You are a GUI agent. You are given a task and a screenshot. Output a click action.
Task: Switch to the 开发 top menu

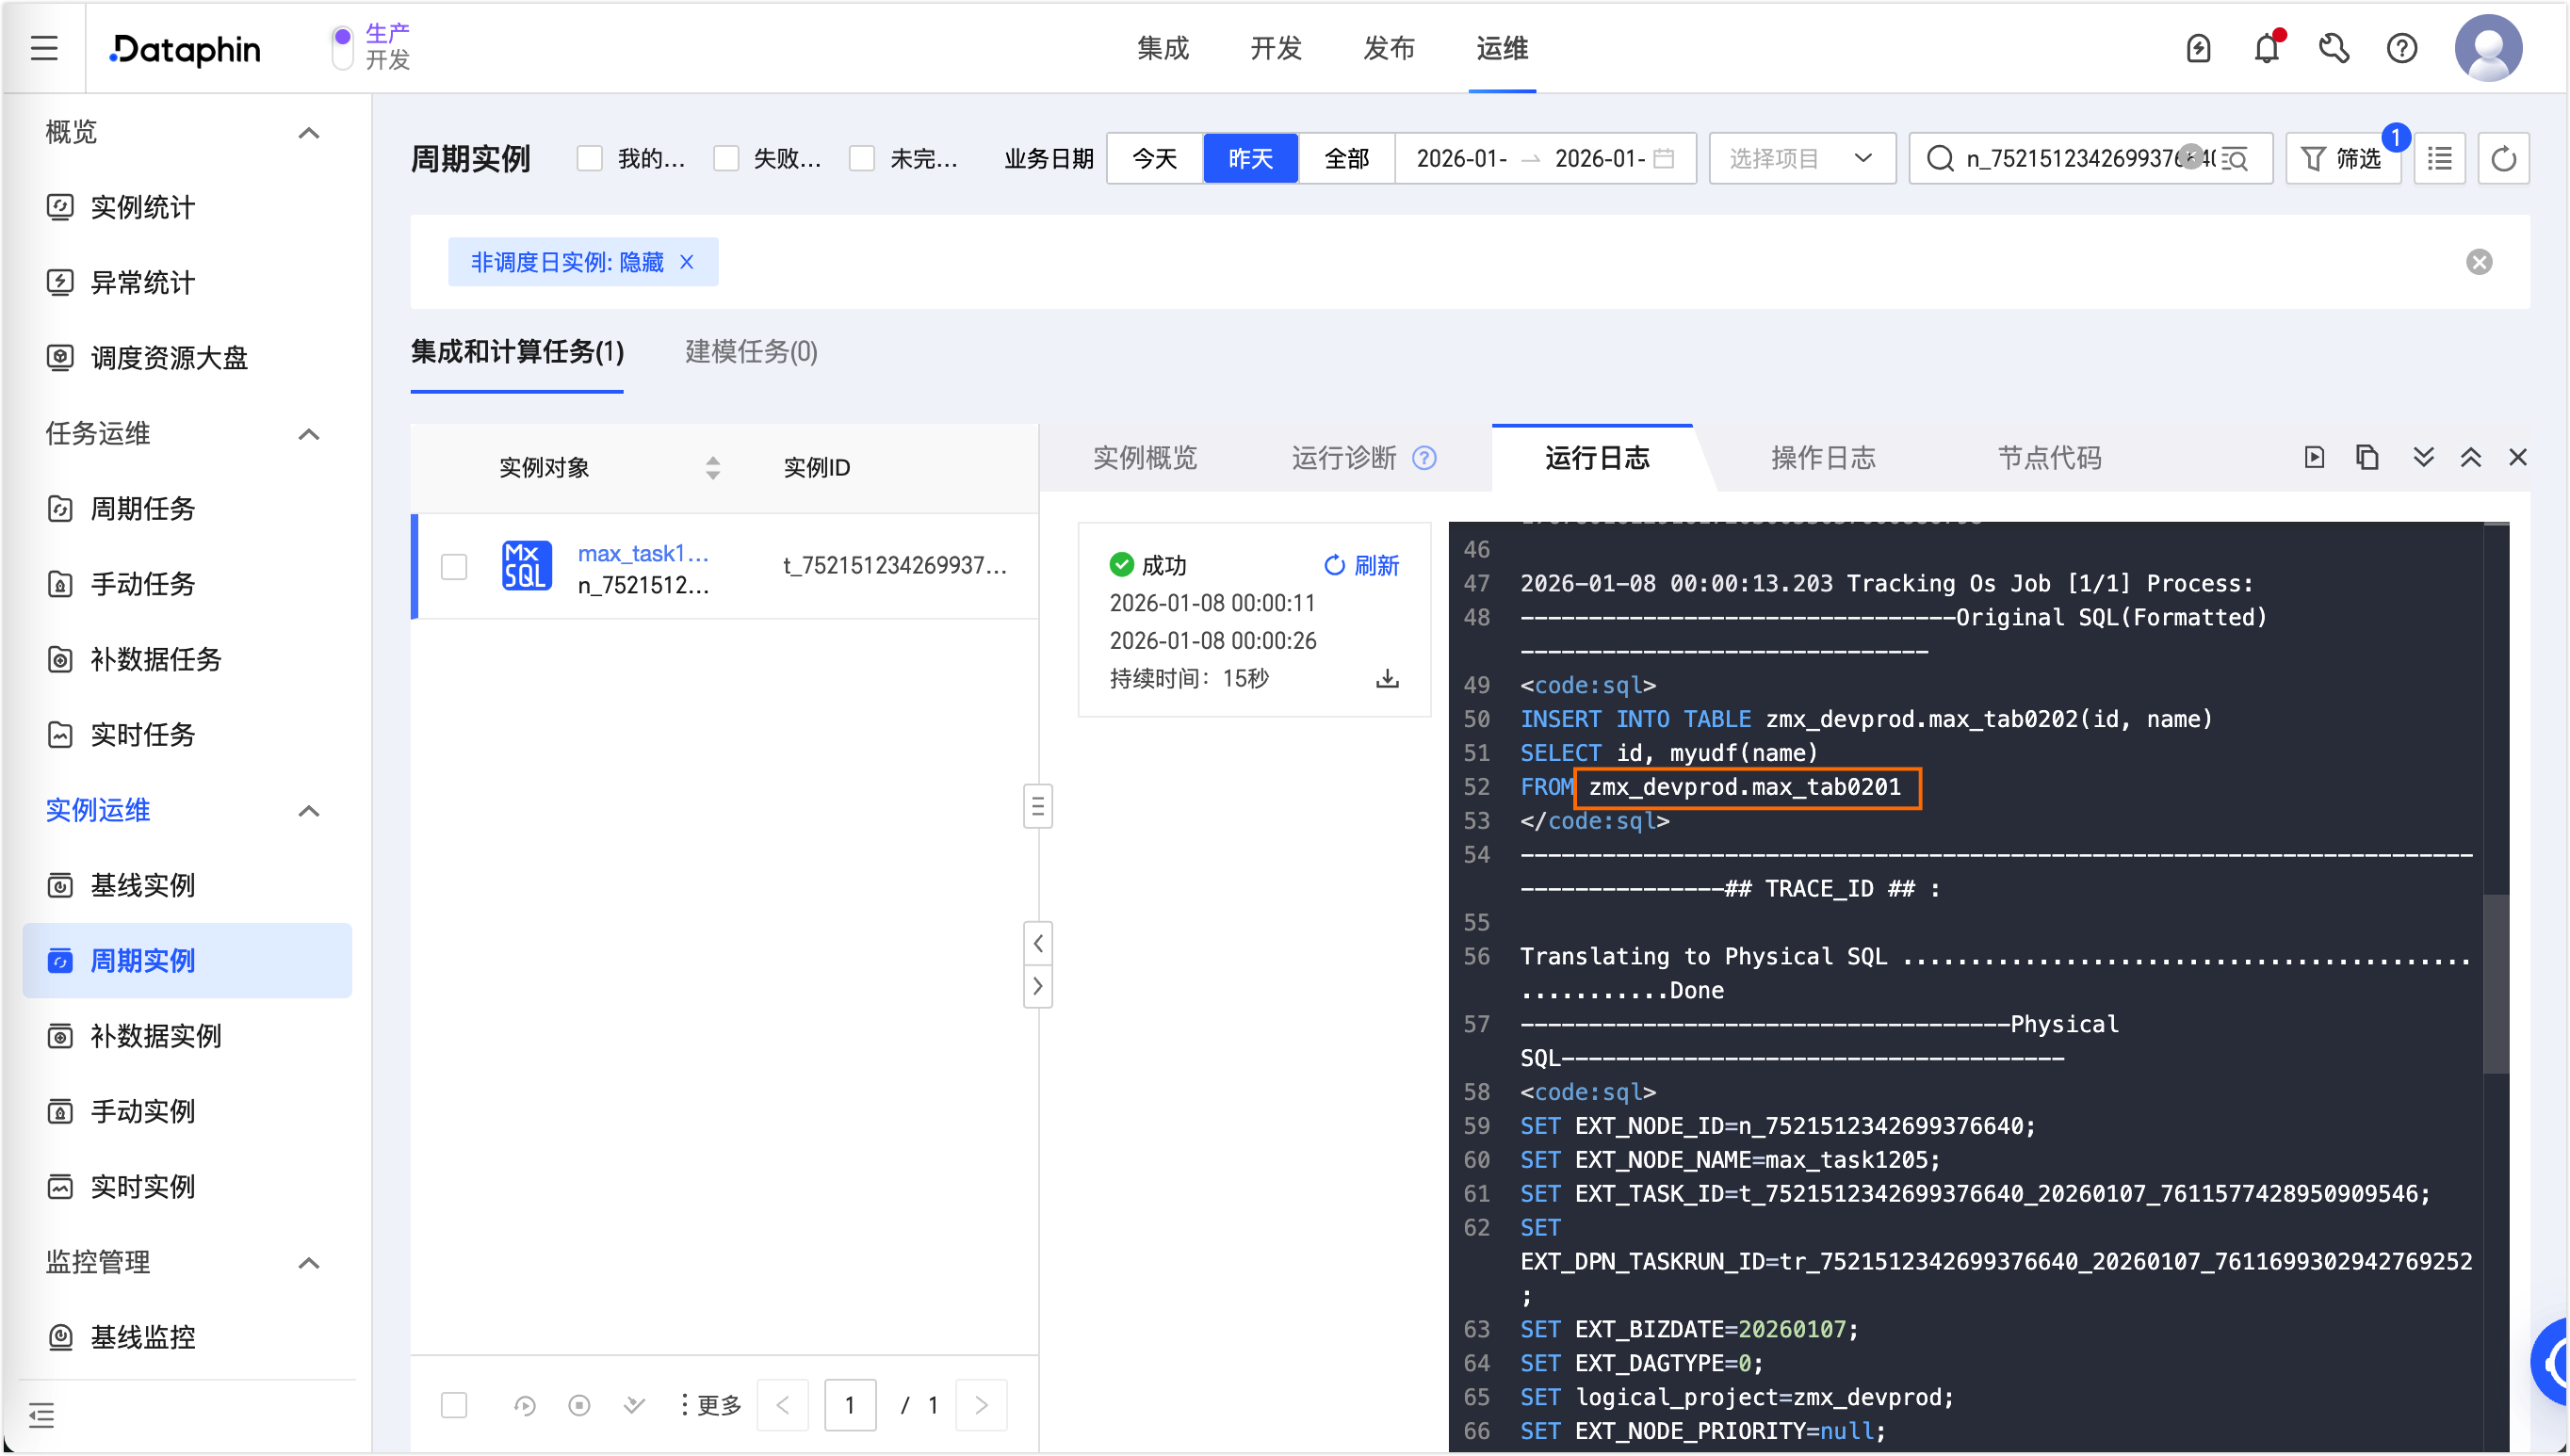pyautogui.click(x=1275, y=48)
